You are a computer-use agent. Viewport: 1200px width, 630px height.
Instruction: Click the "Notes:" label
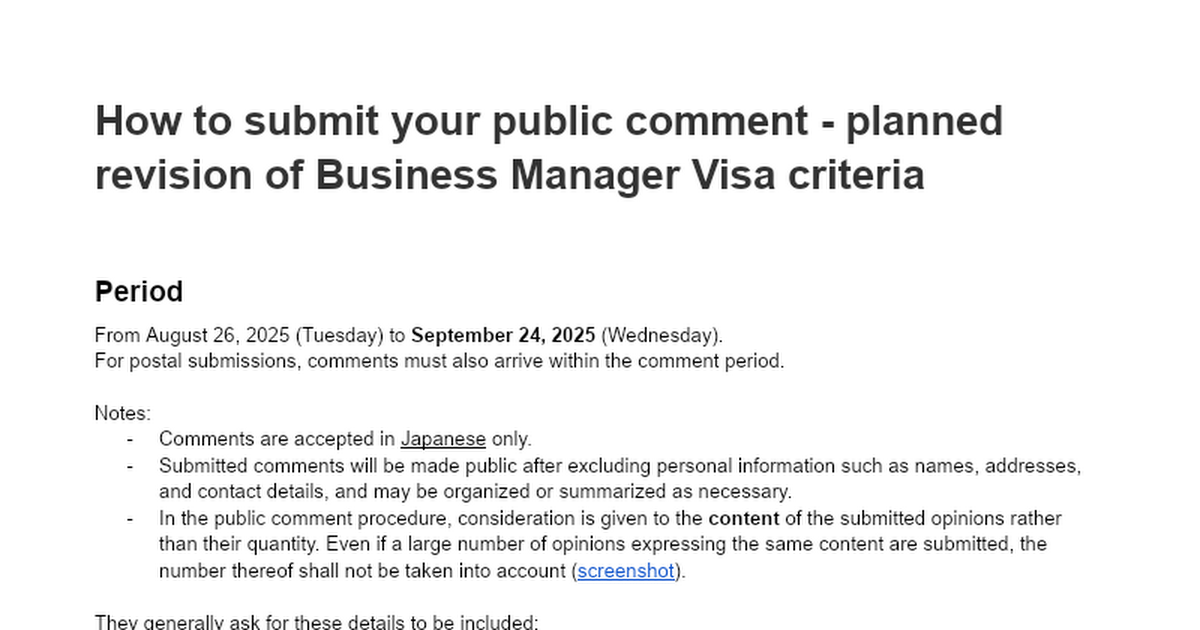point(123,413)
